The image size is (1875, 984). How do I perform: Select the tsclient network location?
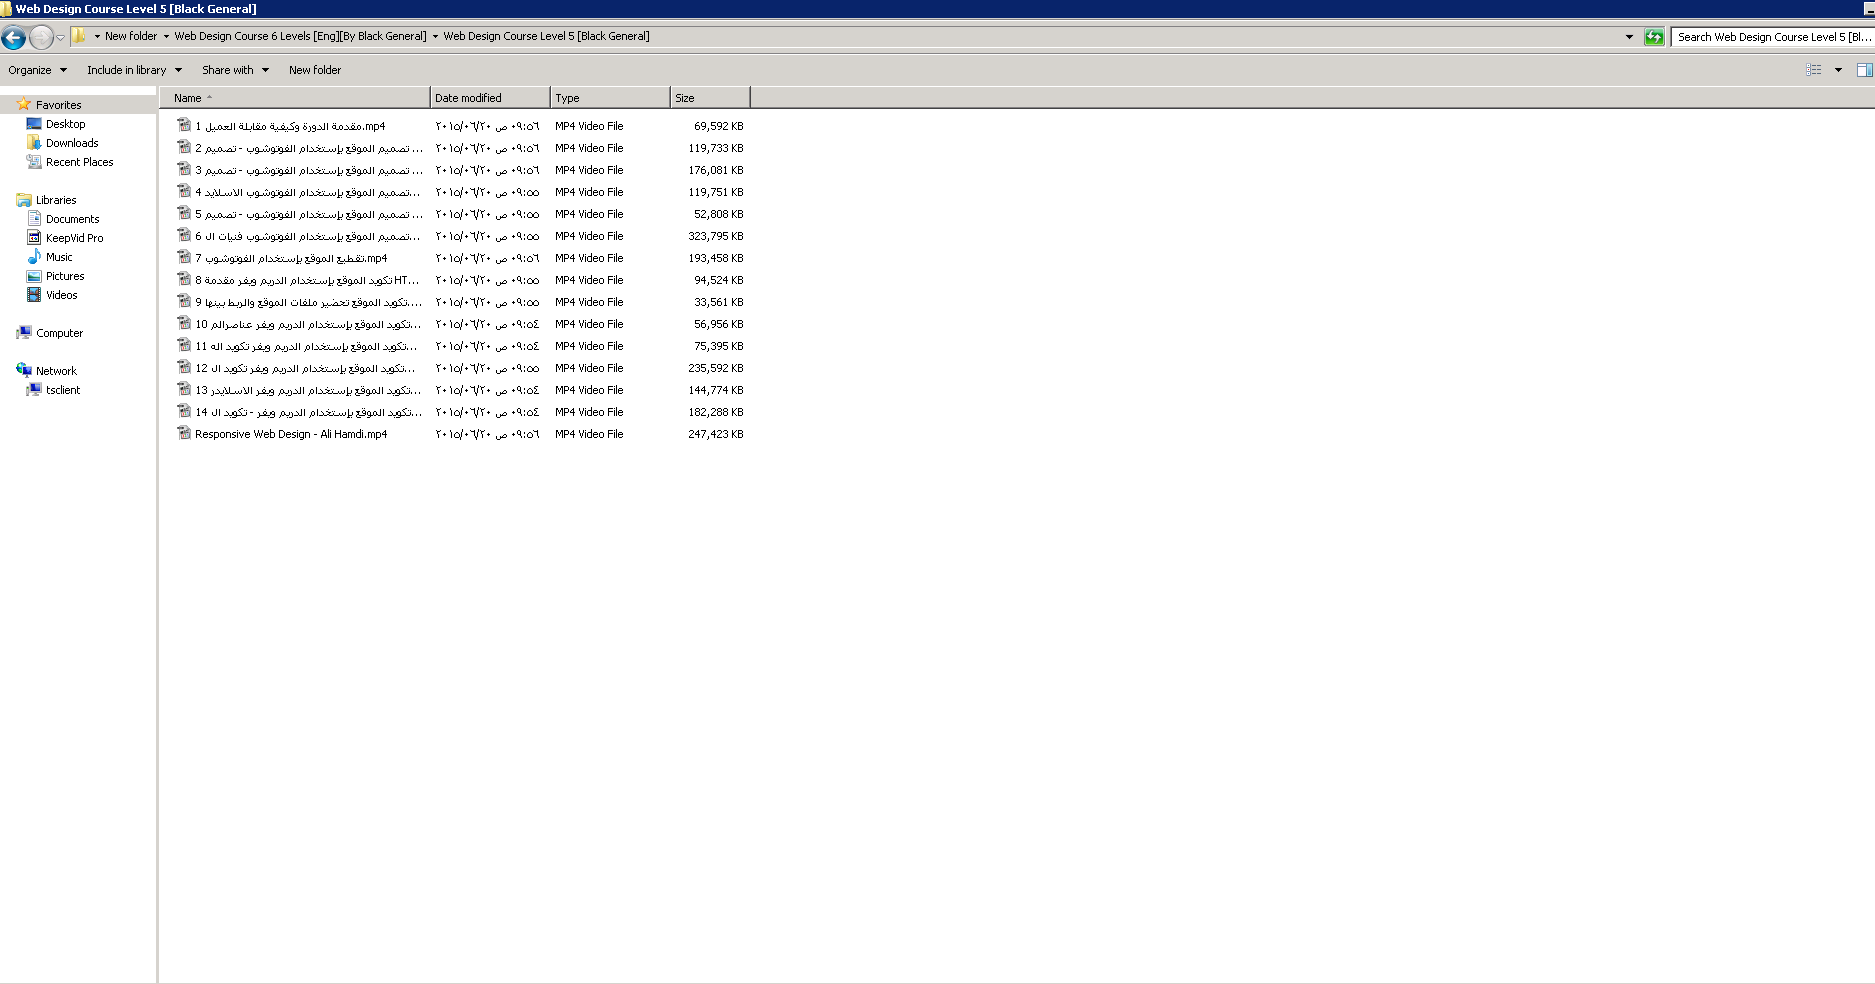tap(62, 390)
